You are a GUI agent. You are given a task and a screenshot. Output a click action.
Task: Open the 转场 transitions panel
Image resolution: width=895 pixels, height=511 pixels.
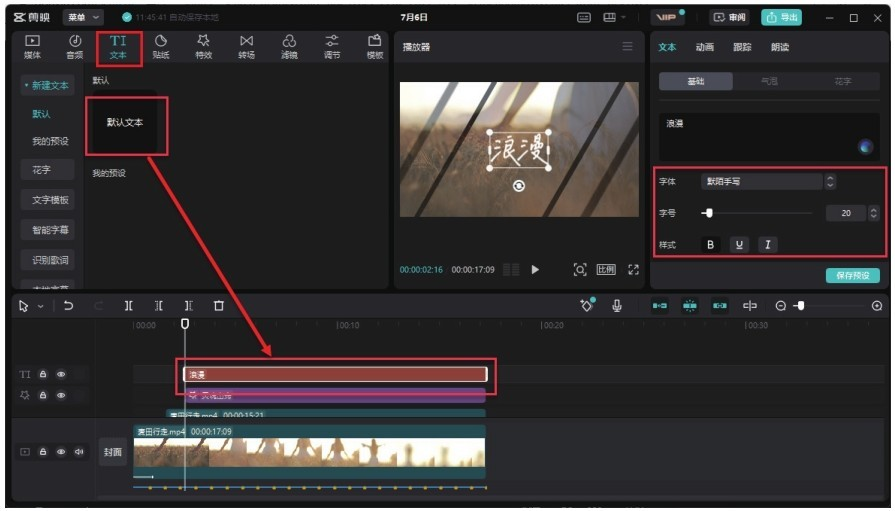(x=247, y=47)
